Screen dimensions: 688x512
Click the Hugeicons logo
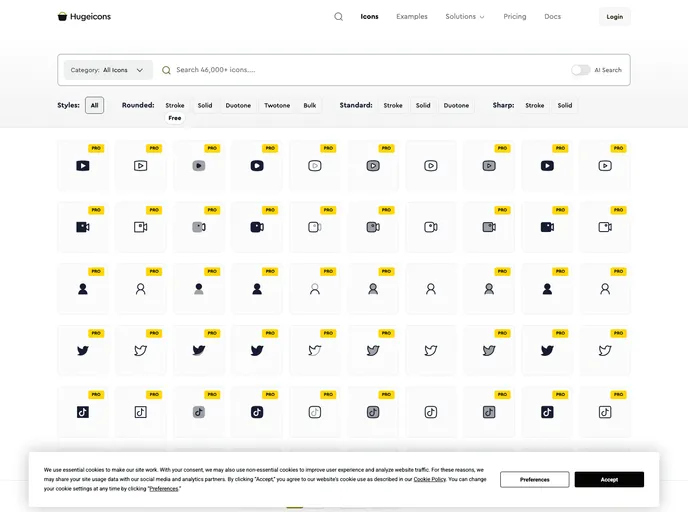point(85,16)
